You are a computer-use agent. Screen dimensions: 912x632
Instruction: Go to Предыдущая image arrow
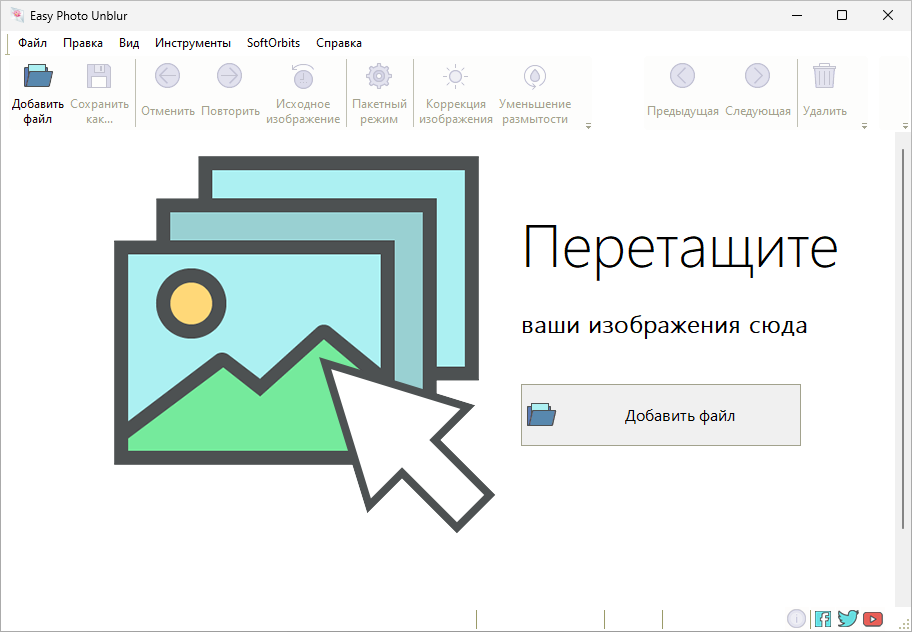(683, 77)
